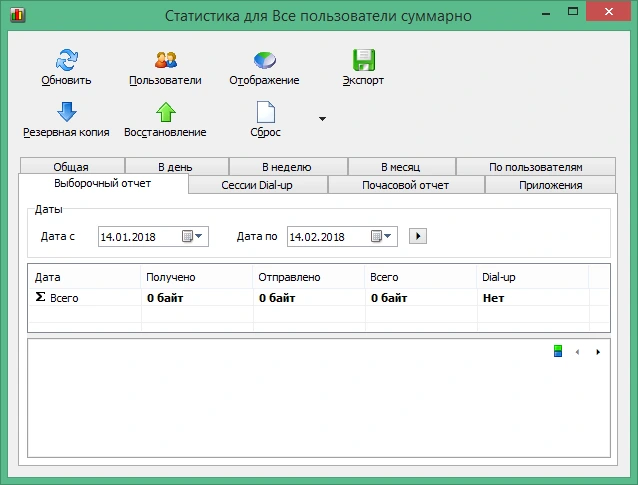
Task: Minimize the statistics window
Action: (546, 12)
